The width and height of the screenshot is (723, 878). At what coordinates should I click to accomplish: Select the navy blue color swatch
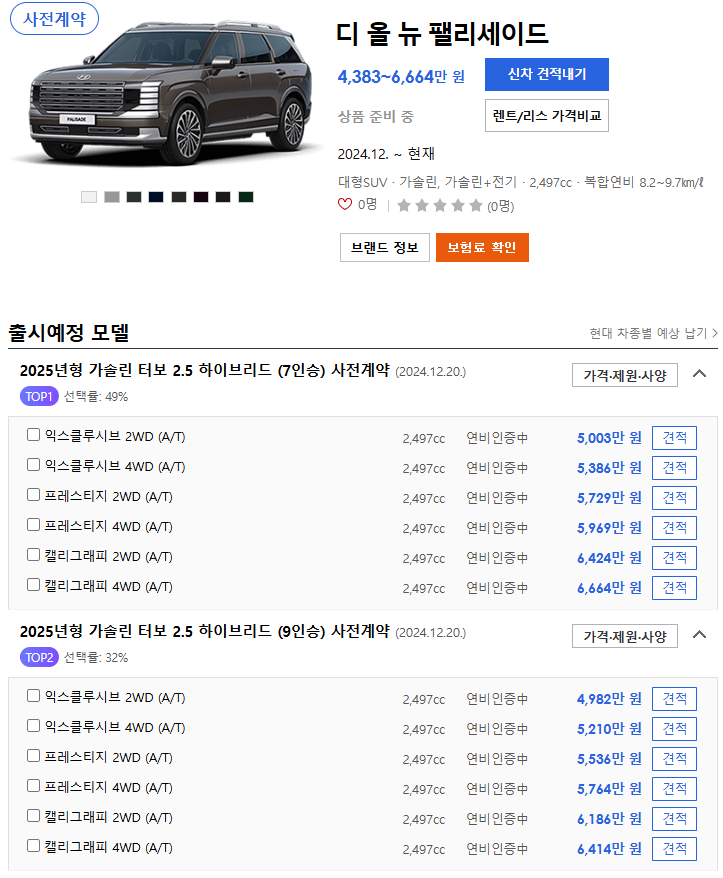pyautogui.click(x=156, y=197)
